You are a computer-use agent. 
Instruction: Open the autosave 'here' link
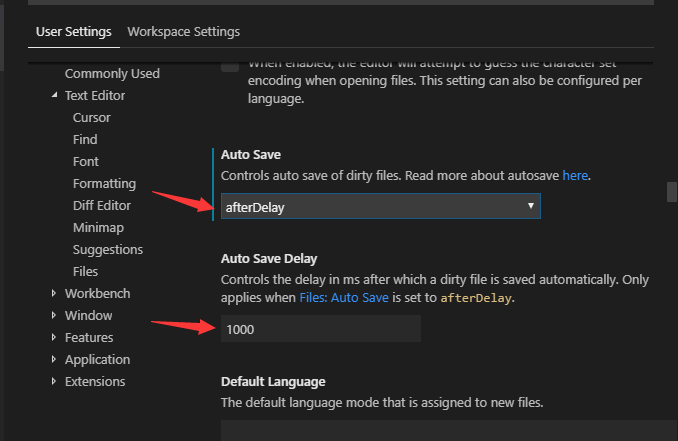point(575,175)
